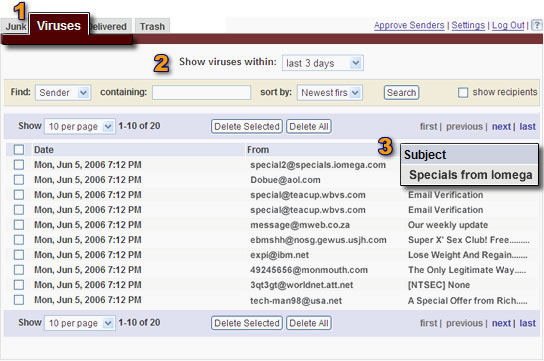Enable the 'show recipients' checkbox
This screenshot has height=361, width=544.
click(463, 93)
